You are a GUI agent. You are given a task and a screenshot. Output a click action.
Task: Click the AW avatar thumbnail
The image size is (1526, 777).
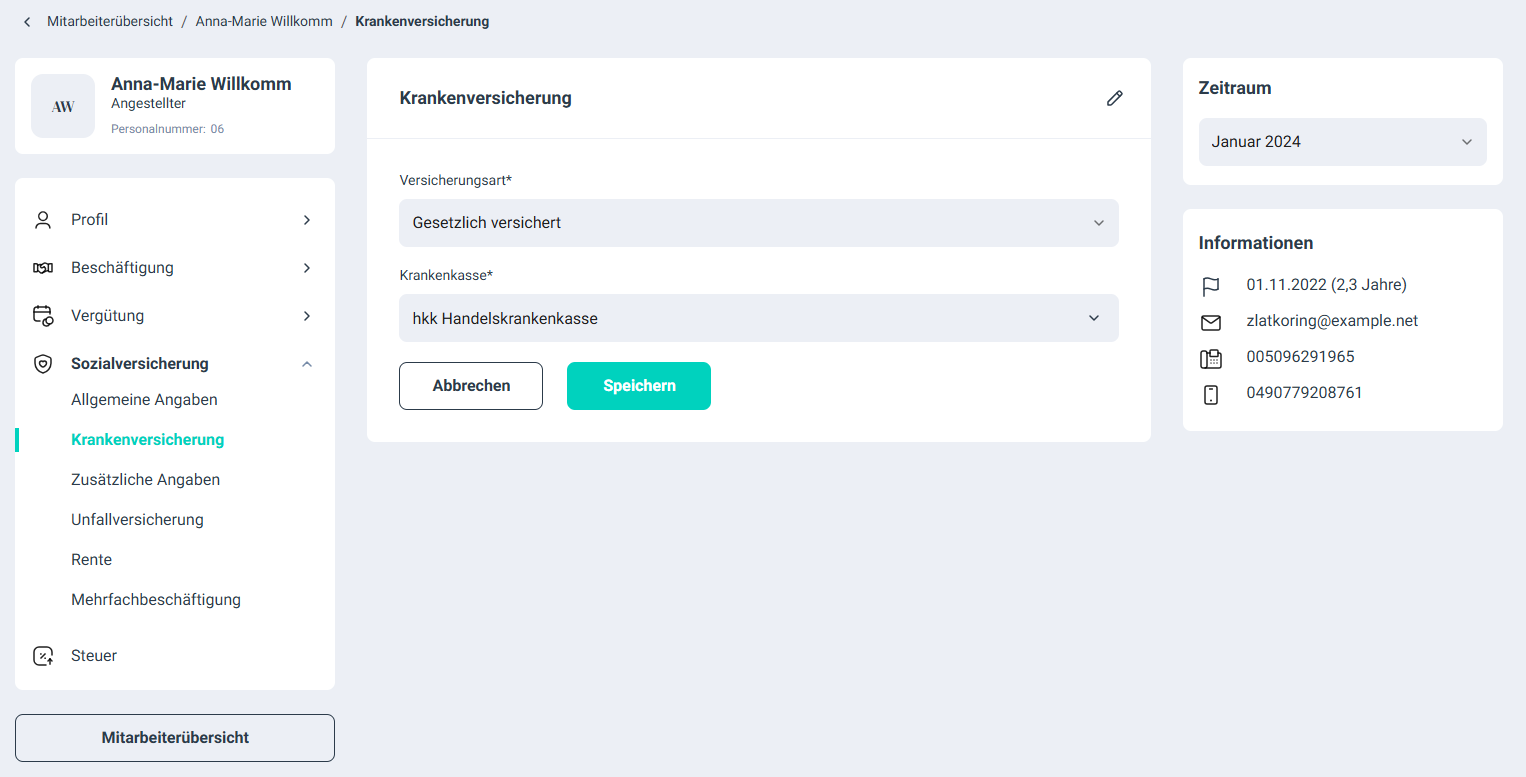(63, 106)
